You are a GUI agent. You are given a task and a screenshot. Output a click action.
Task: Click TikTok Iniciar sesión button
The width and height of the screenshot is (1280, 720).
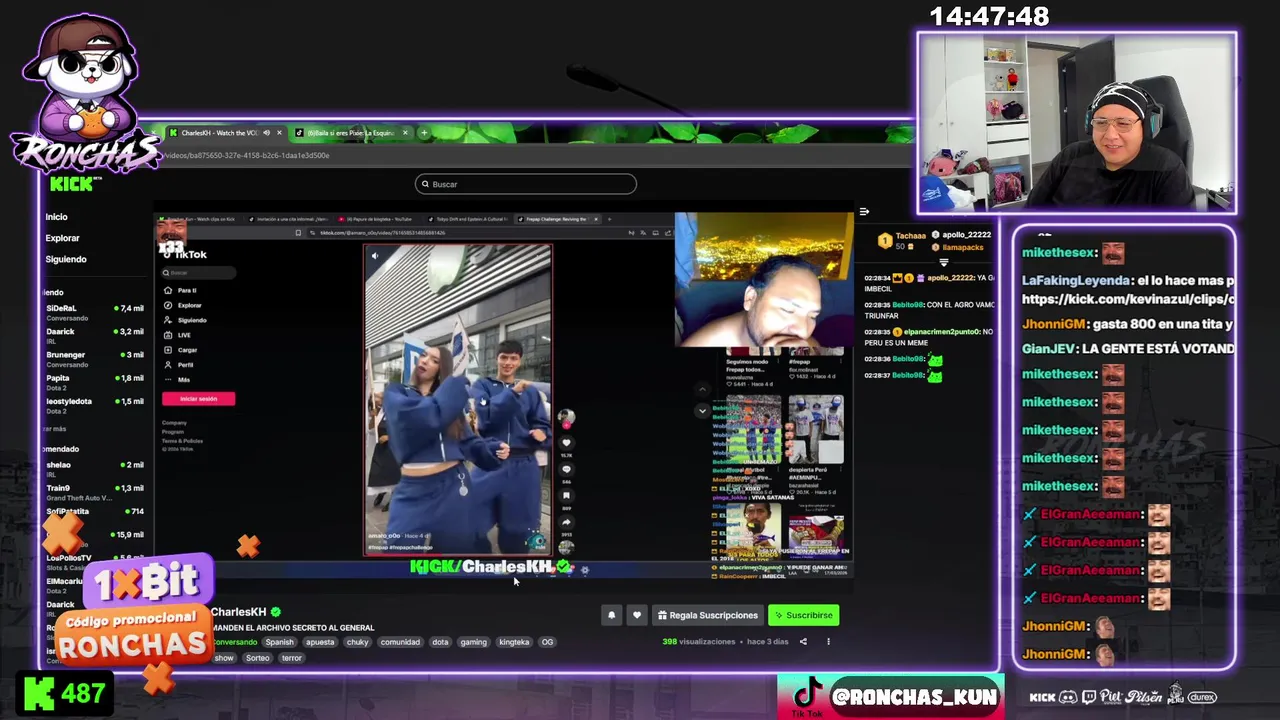pos(198,399)
